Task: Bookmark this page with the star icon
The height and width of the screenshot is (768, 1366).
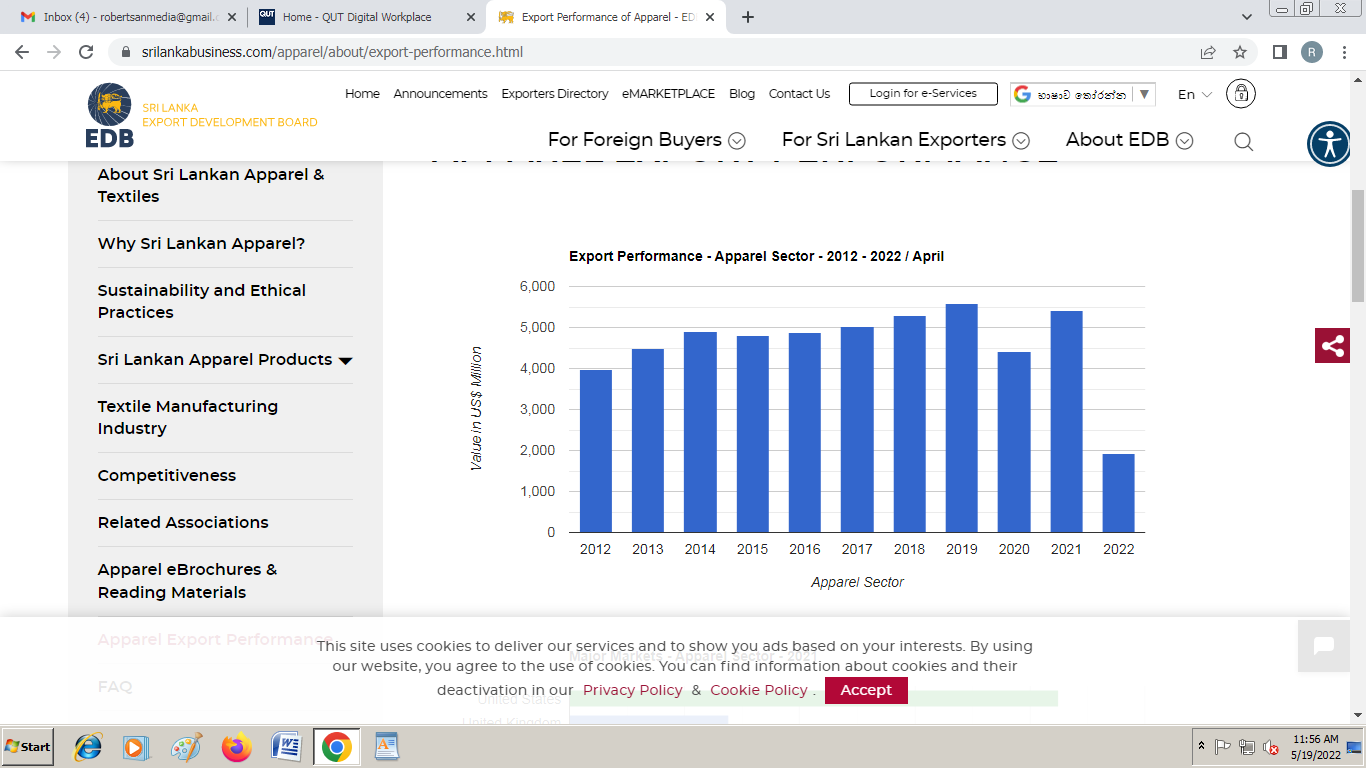Action: coord(1240,52)
